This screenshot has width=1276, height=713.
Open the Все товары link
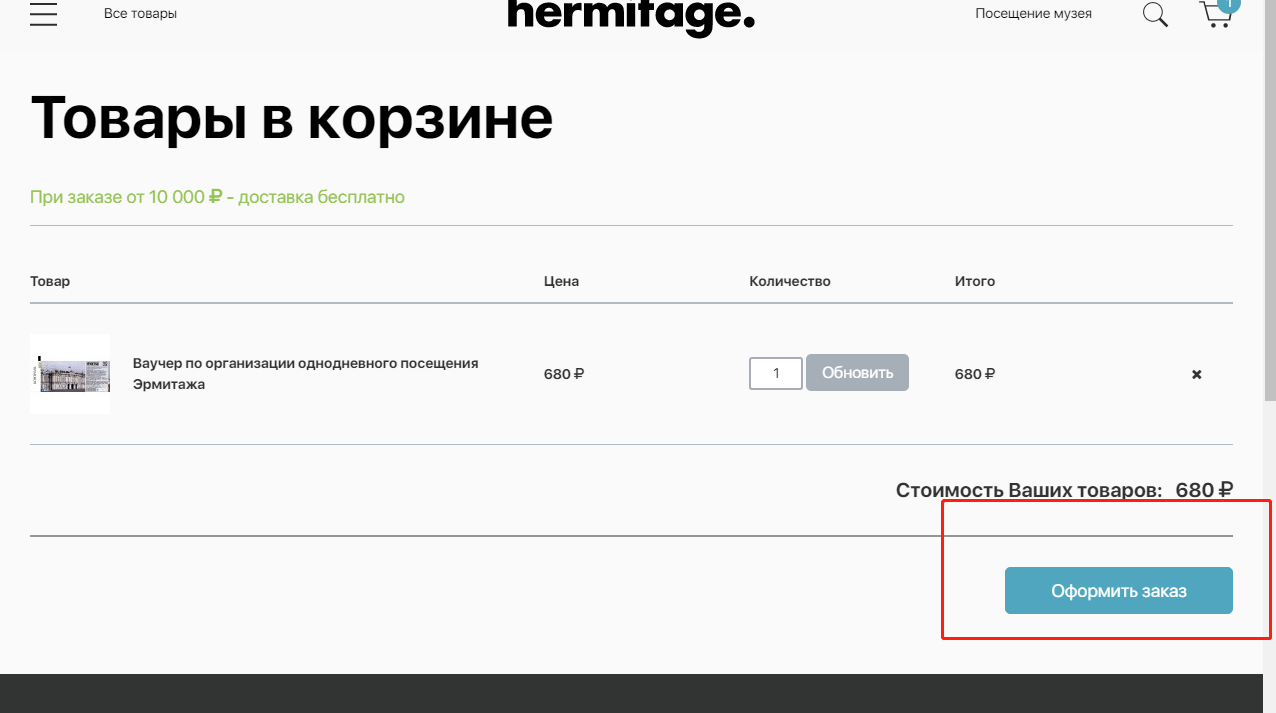140,14
